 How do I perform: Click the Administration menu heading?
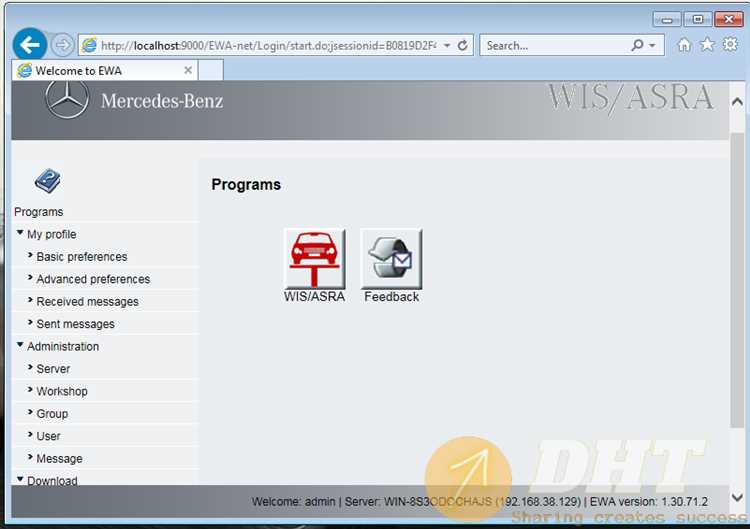pos(63,346)
